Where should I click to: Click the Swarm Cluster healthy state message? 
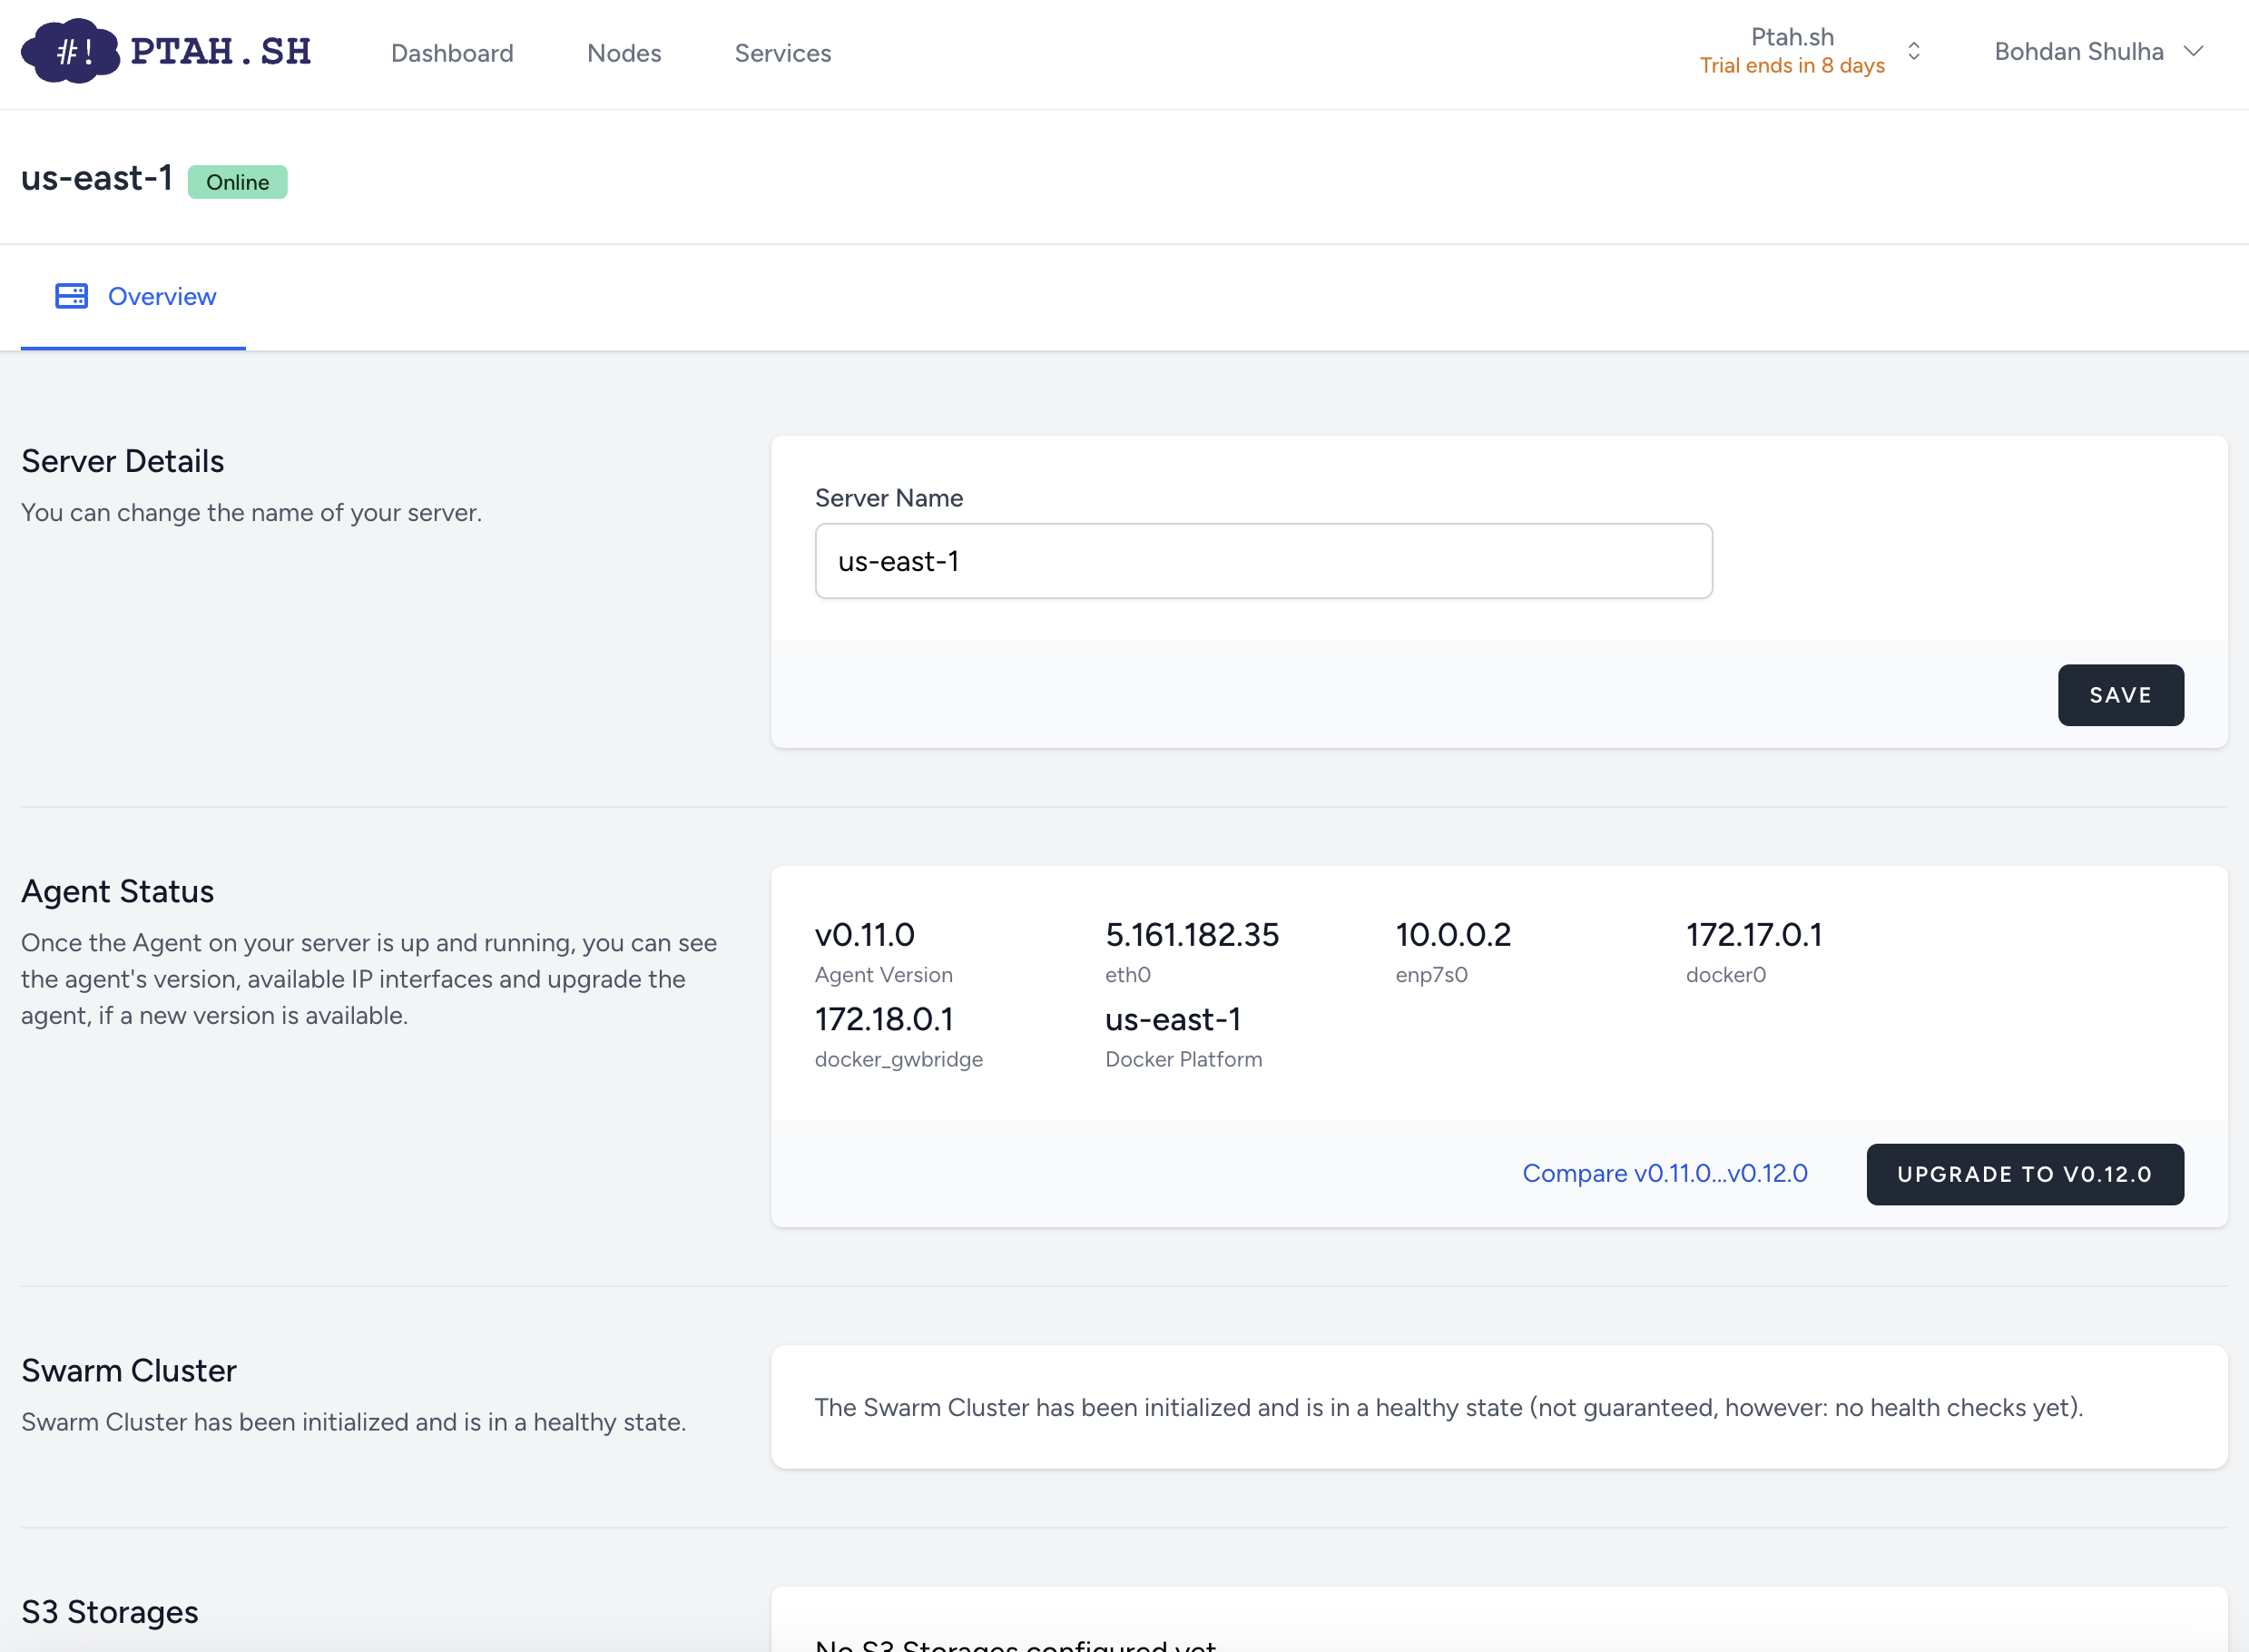pyautogui.click(x=1449, y=1407)
